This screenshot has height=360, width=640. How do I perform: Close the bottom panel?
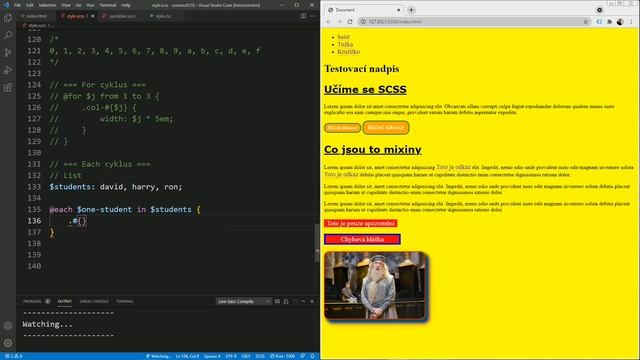312,301
